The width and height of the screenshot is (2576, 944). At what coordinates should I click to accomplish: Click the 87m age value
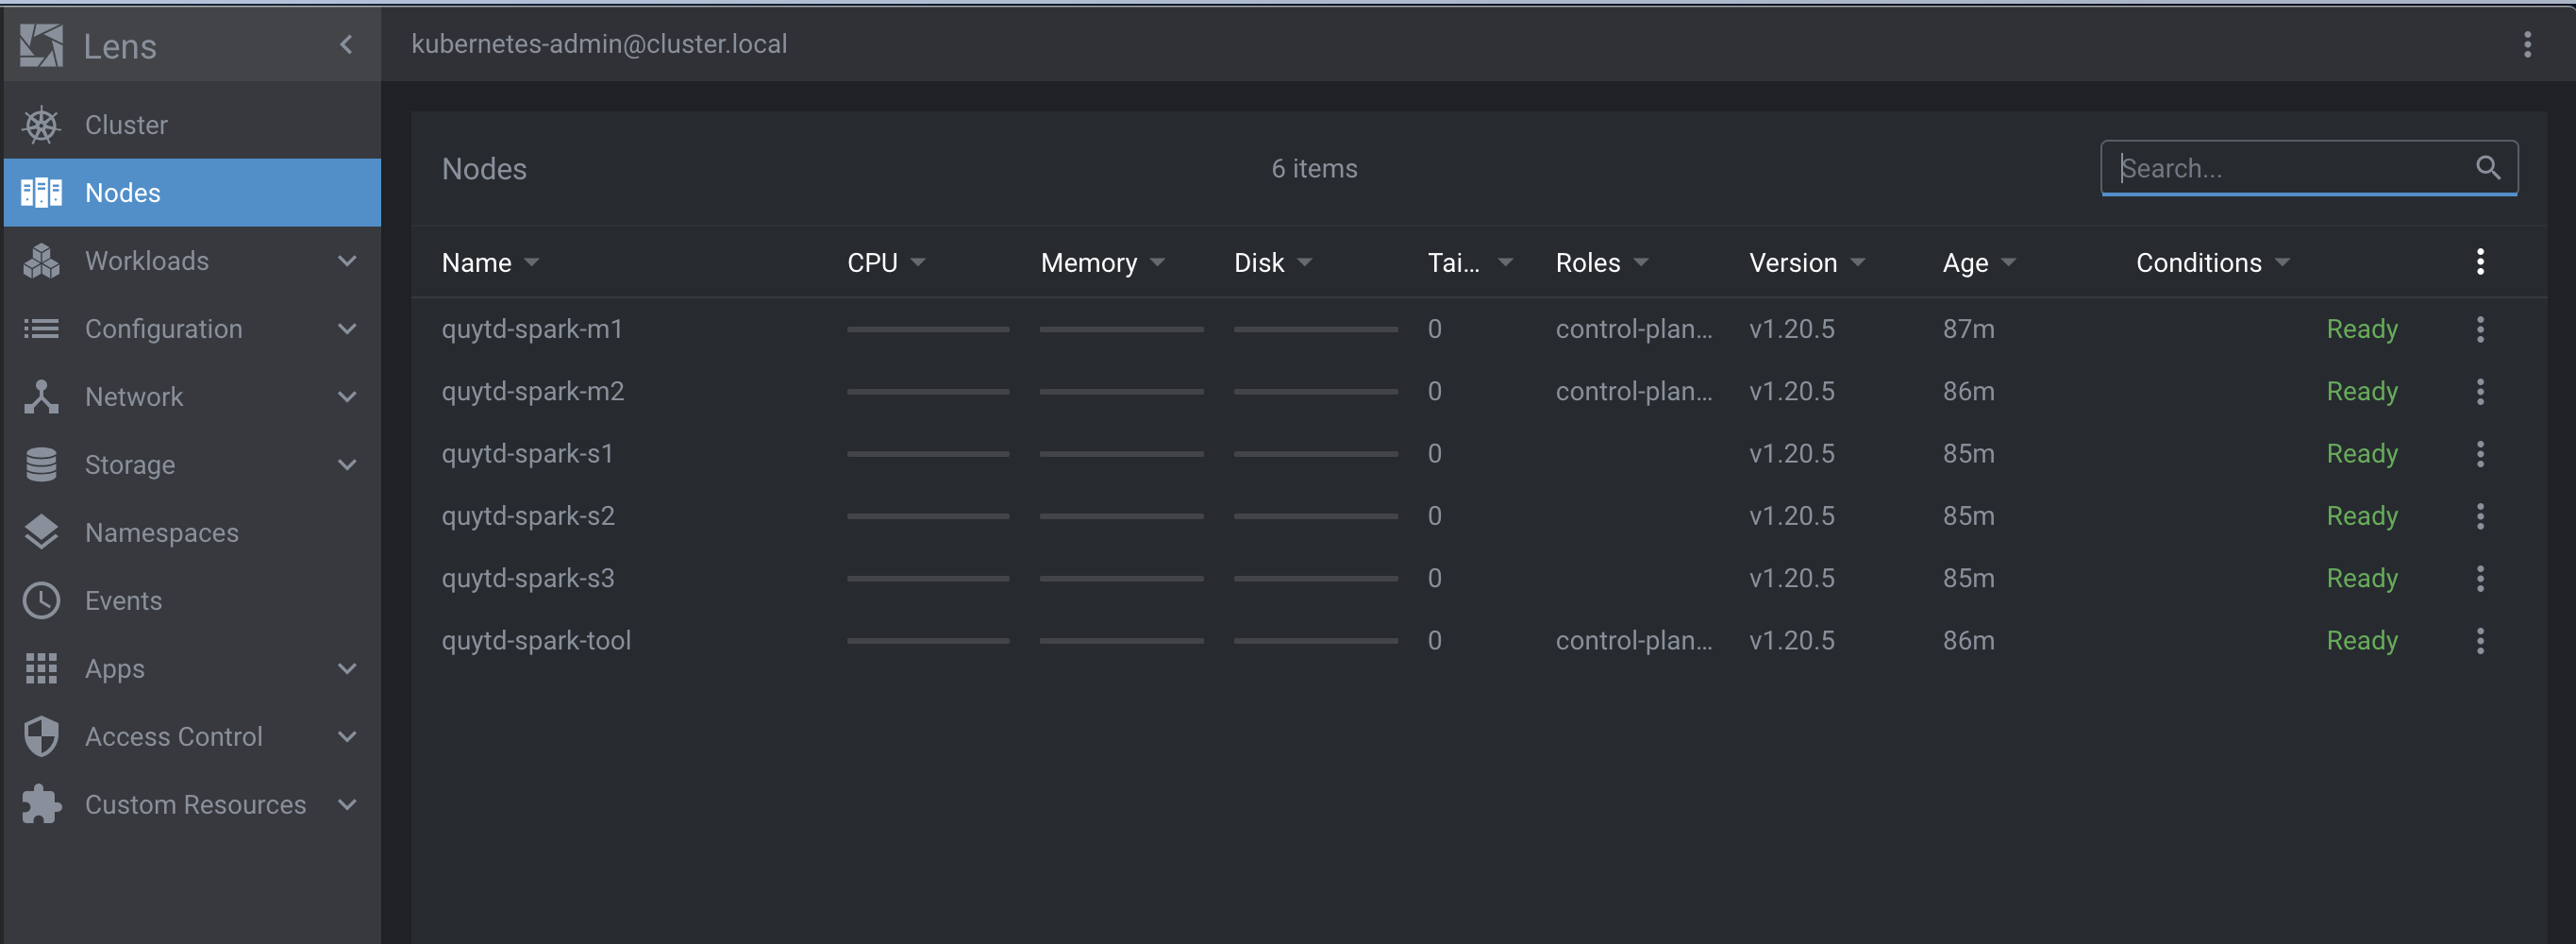click(x=1968, y=329)
